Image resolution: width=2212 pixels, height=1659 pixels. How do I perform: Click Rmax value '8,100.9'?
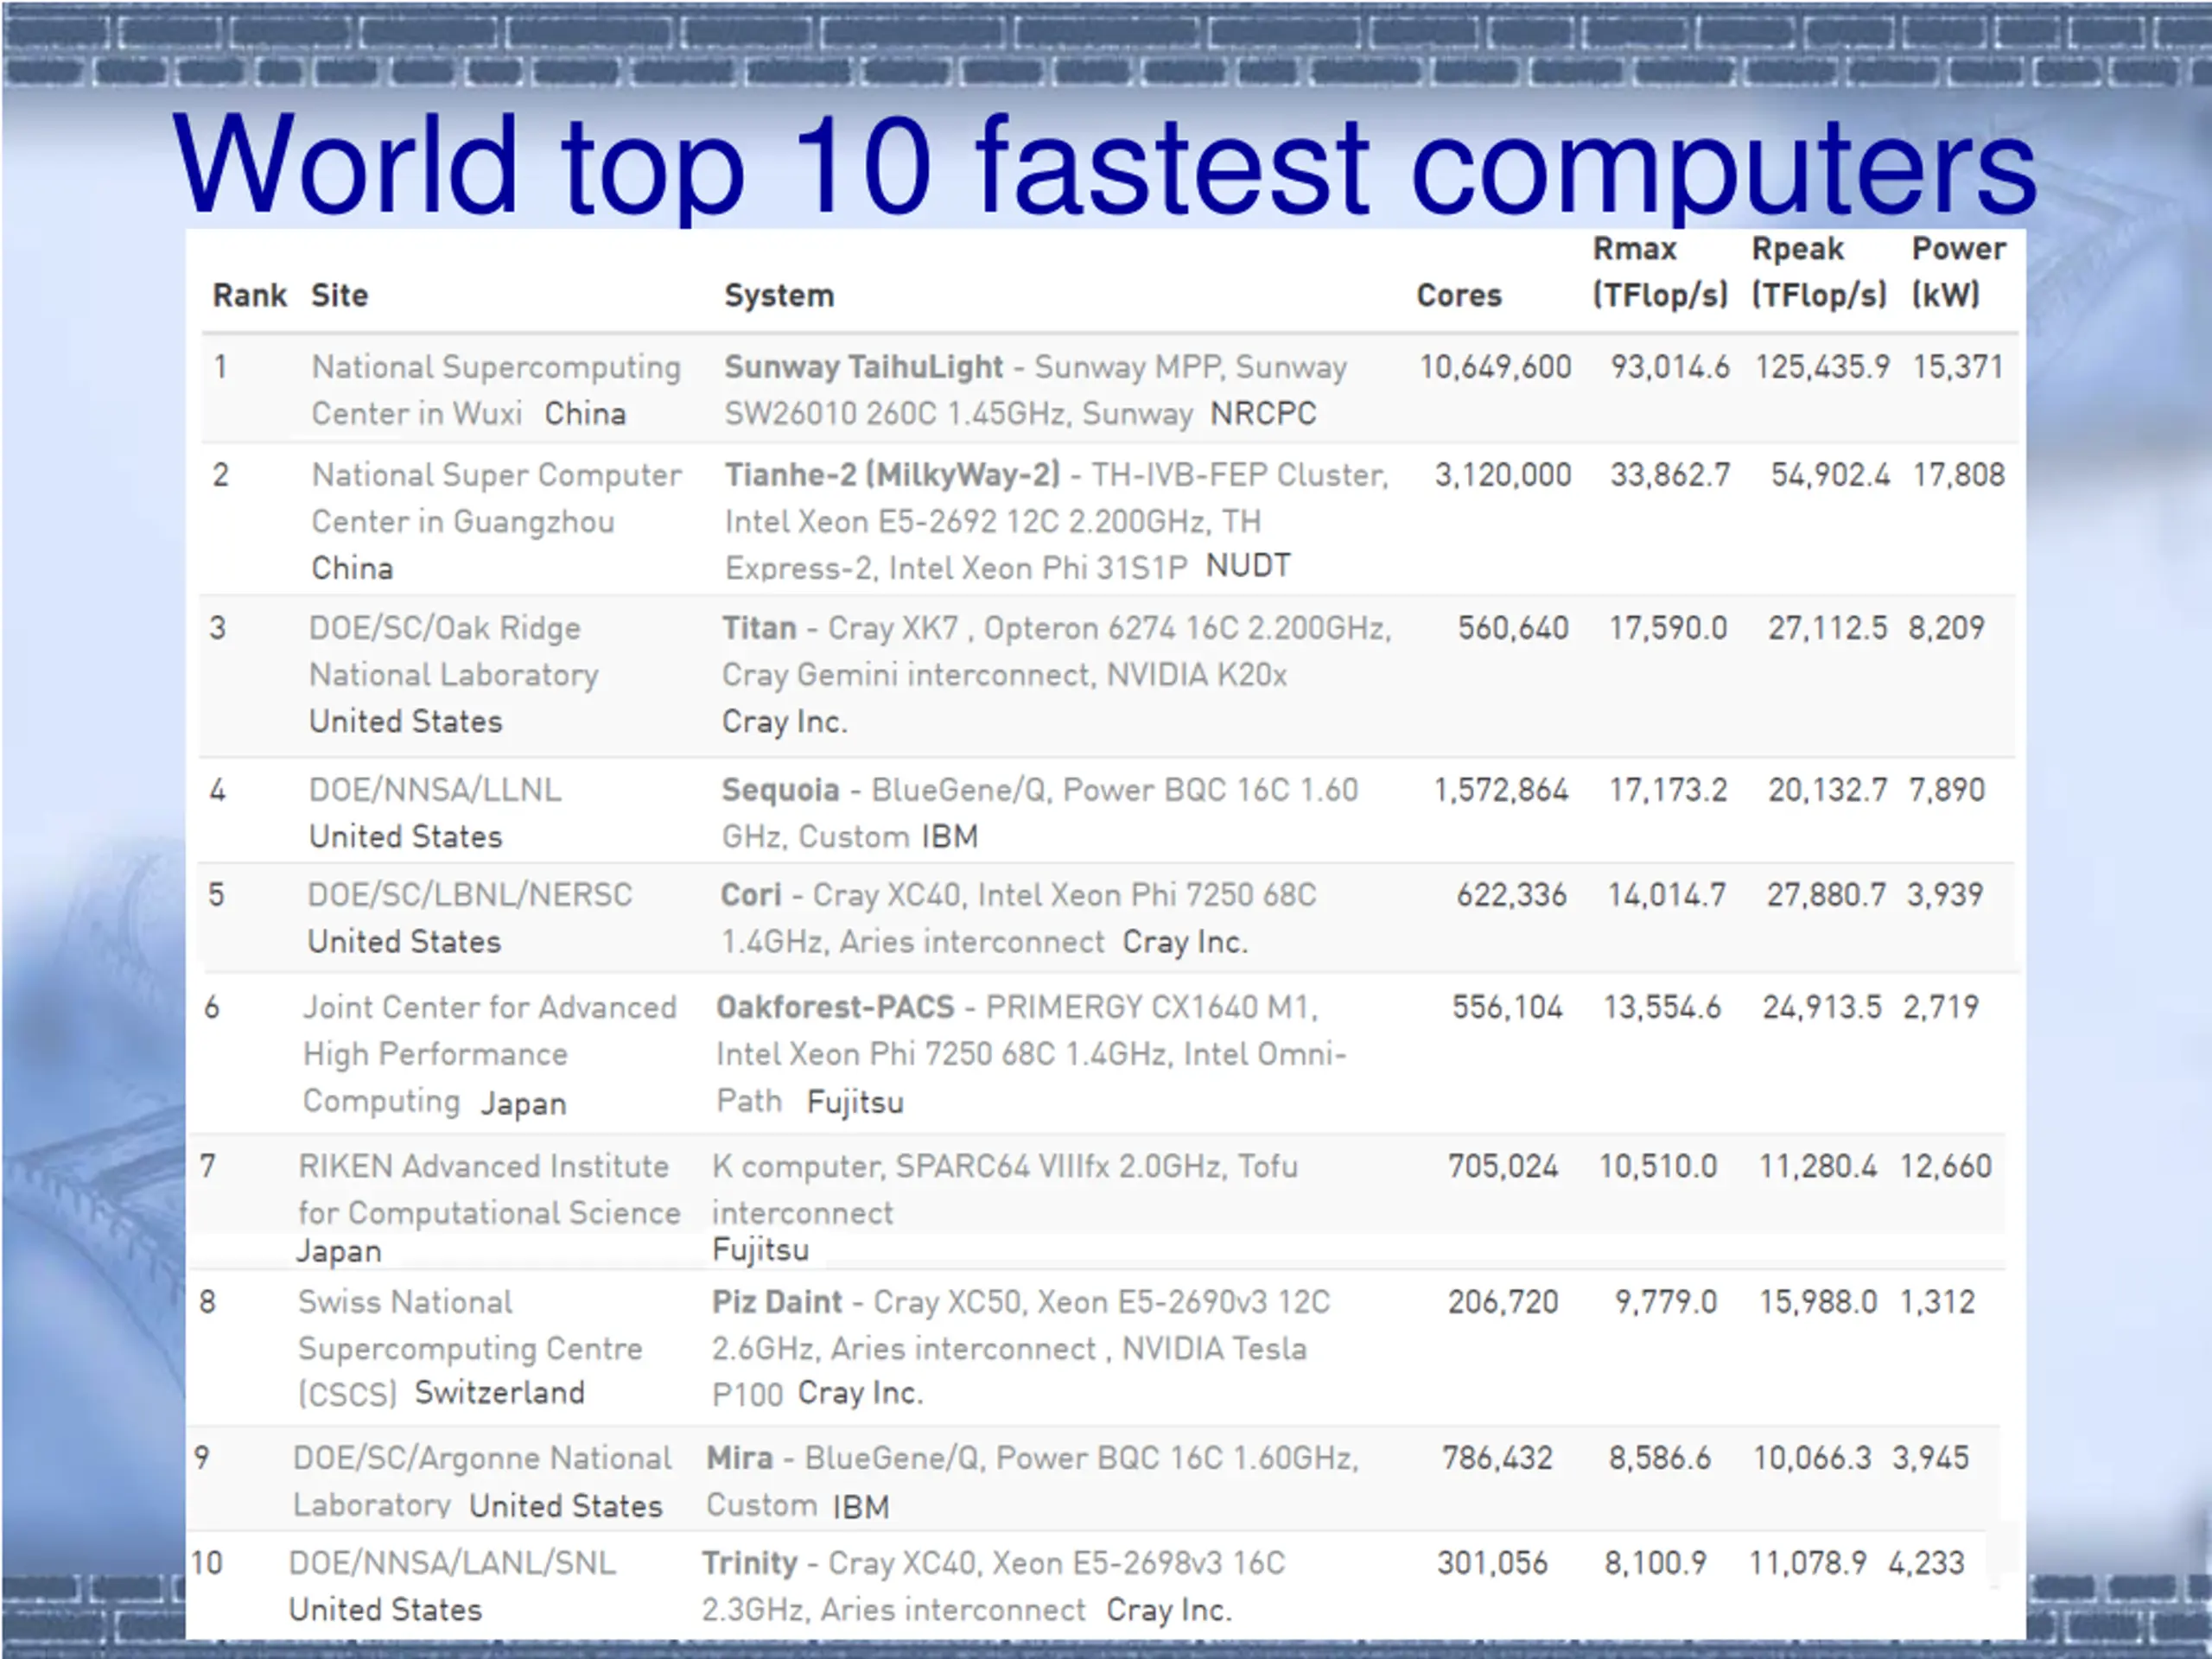point(1656,1563)
